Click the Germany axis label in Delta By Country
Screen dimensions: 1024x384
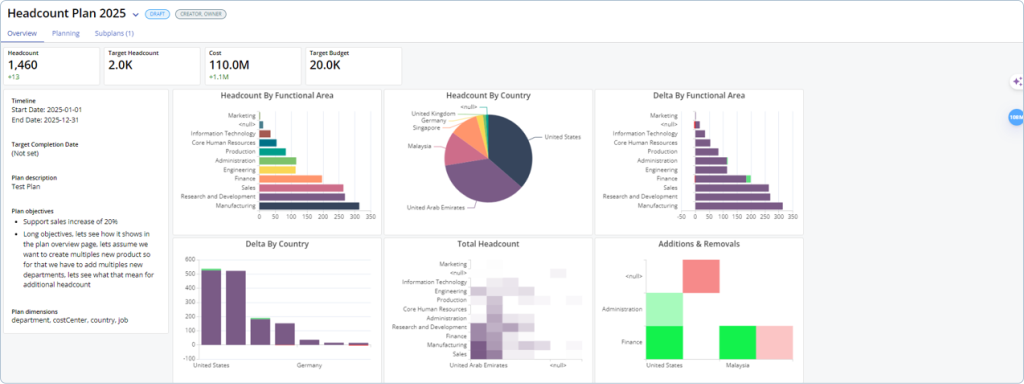pyautogui.click(x=309, y=365)
